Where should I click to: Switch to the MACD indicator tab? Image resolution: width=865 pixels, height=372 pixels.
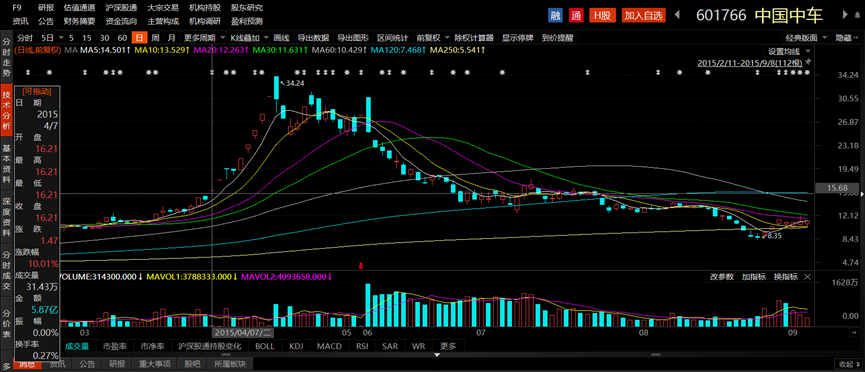click(329, 346)
